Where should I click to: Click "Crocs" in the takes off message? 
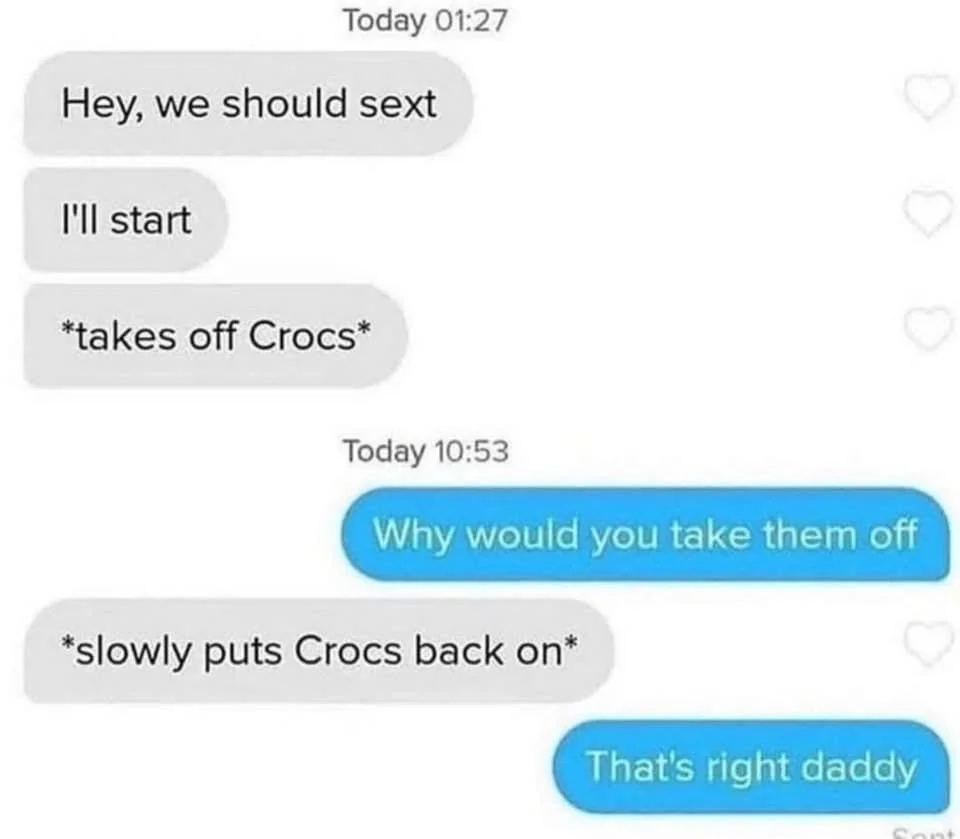[304, 336]
